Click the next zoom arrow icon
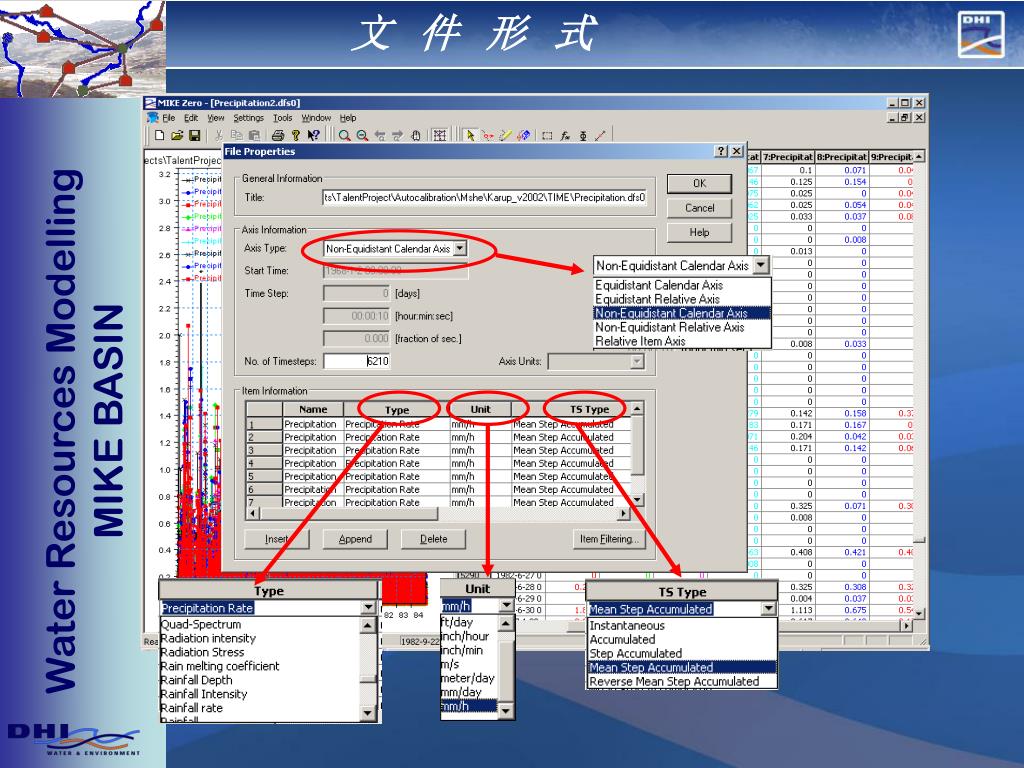 (x=398, y=135)
